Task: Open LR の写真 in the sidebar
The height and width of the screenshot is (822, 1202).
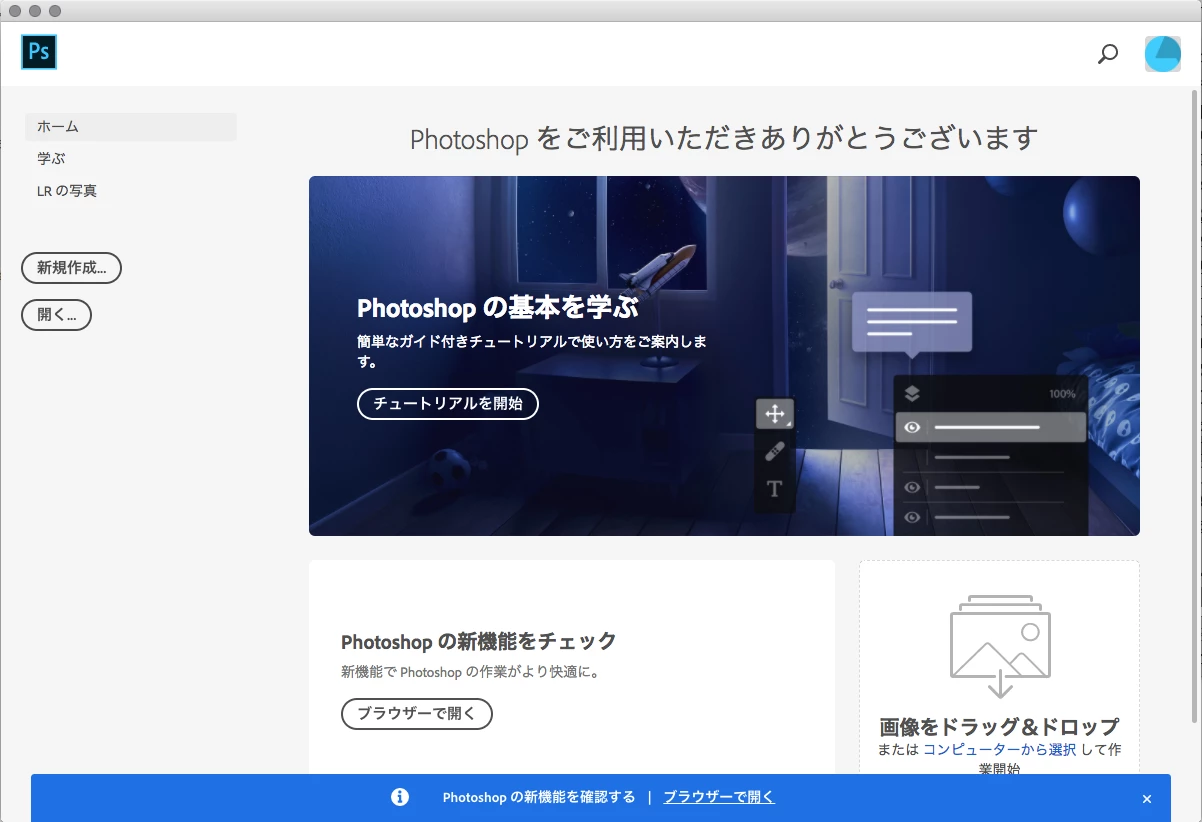Action: click(x=67, y=191)
